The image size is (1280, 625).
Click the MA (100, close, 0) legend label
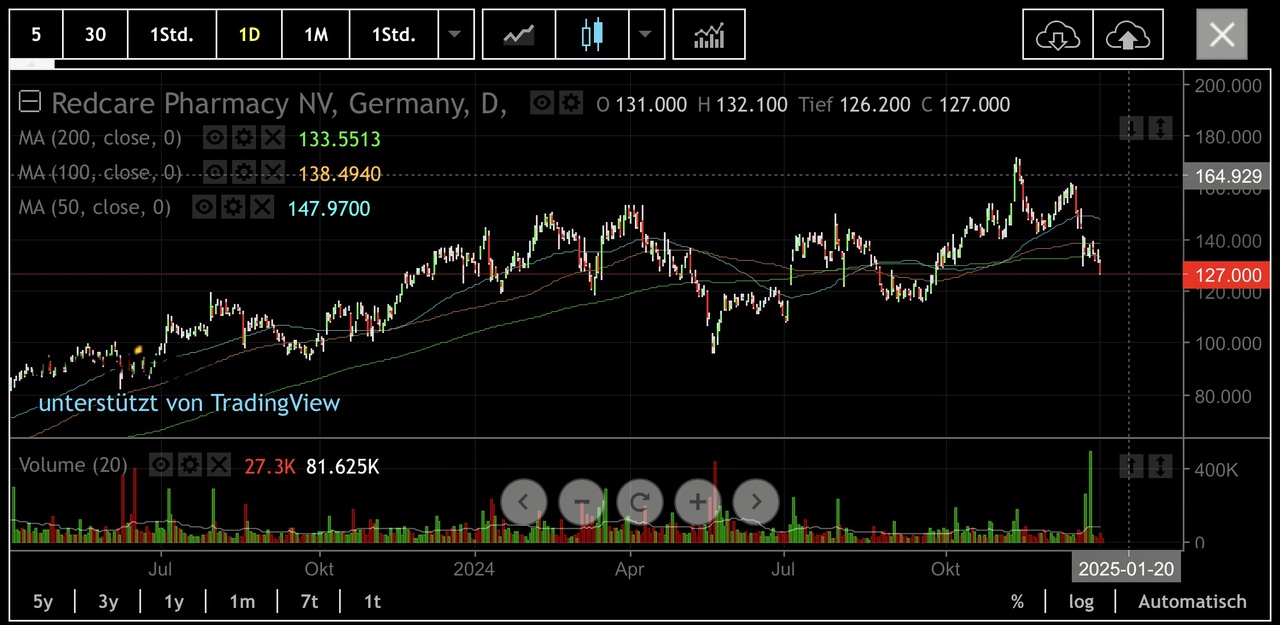(100, 173)
